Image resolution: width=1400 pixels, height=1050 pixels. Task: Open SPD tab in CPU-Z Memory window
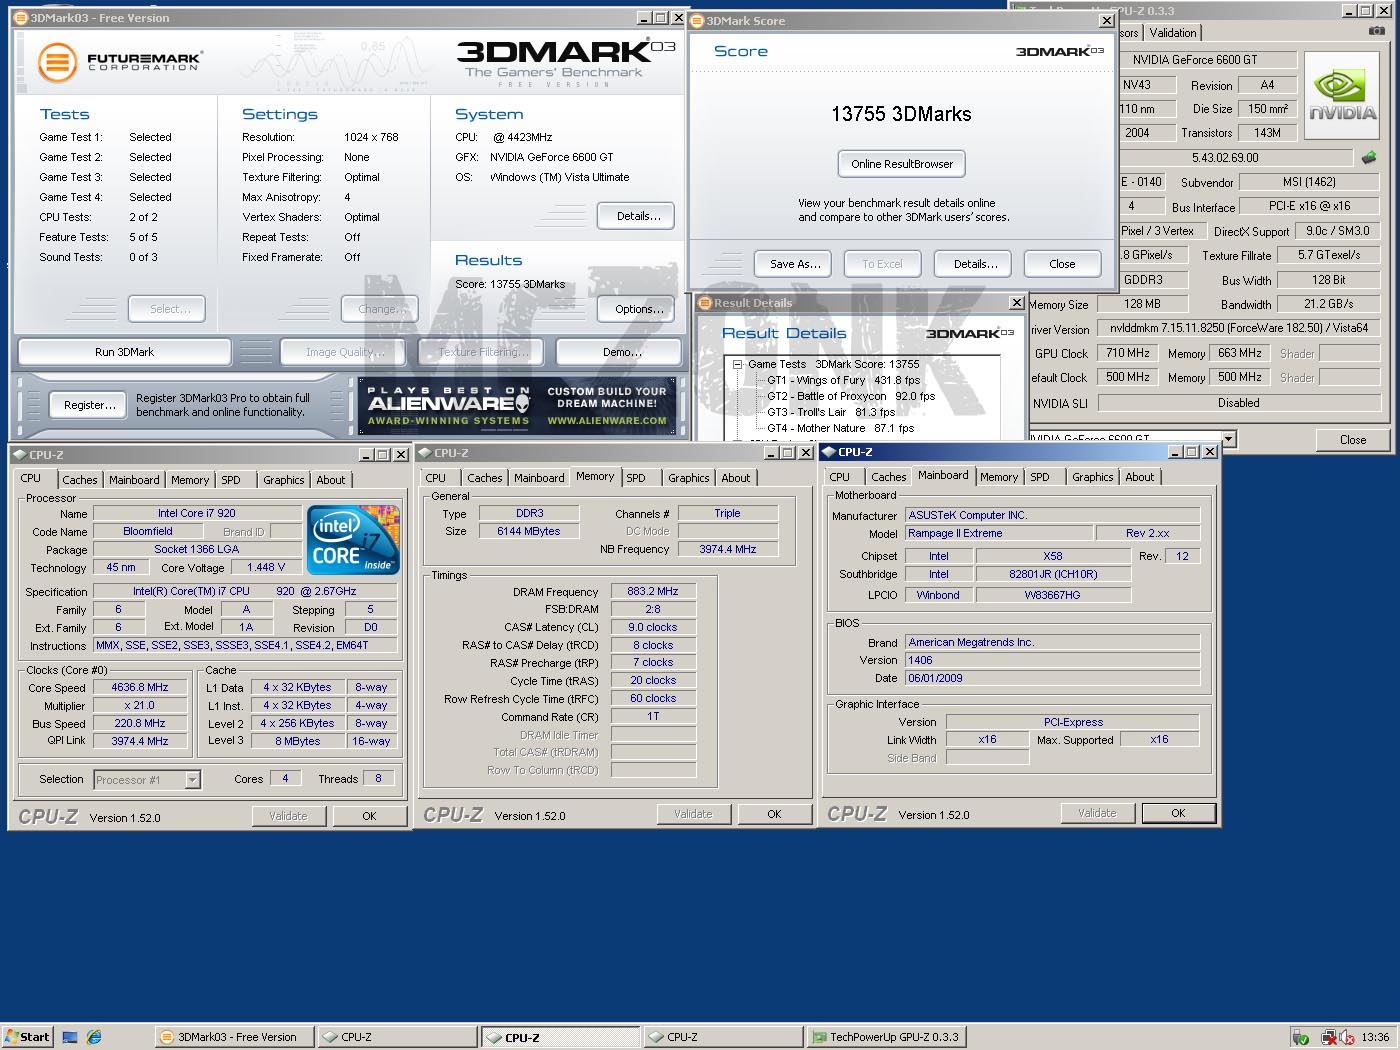pos(636,478)
